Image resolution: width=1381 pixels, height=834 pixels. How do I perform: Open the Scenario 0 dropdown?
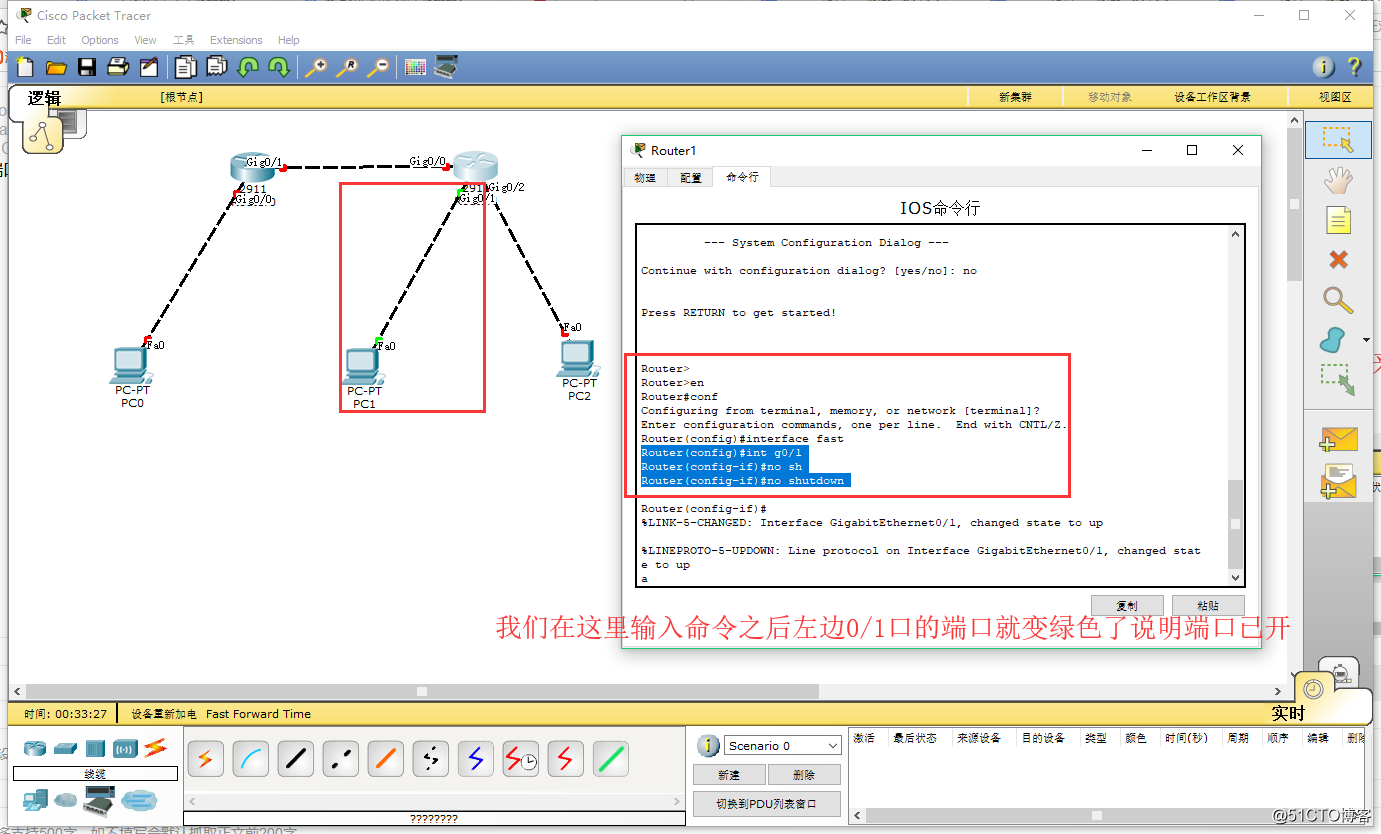(783, 746)
